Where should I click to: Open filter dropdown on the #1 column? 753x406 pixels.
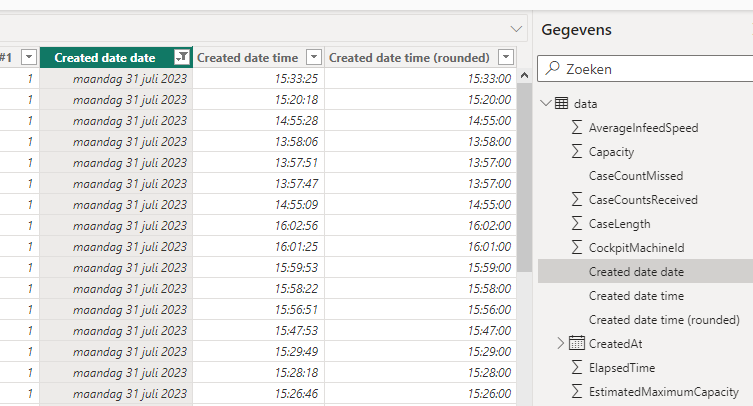[29, 58]
